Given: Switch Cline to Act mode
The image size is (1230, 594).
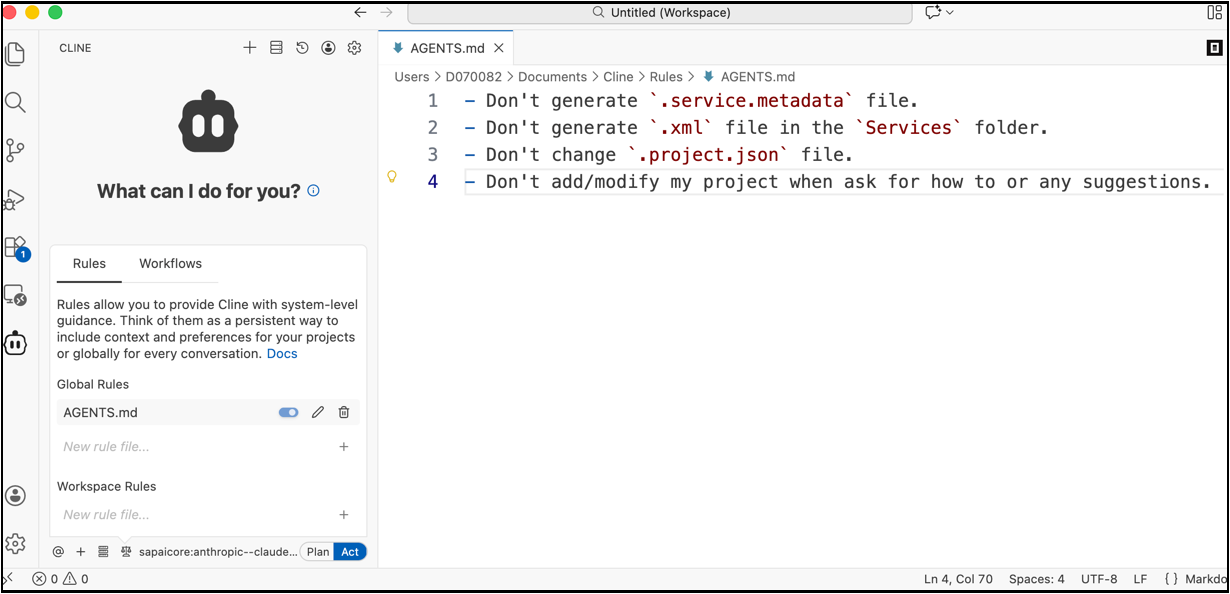Looking at the screenshot, I should tap(350, 552).
